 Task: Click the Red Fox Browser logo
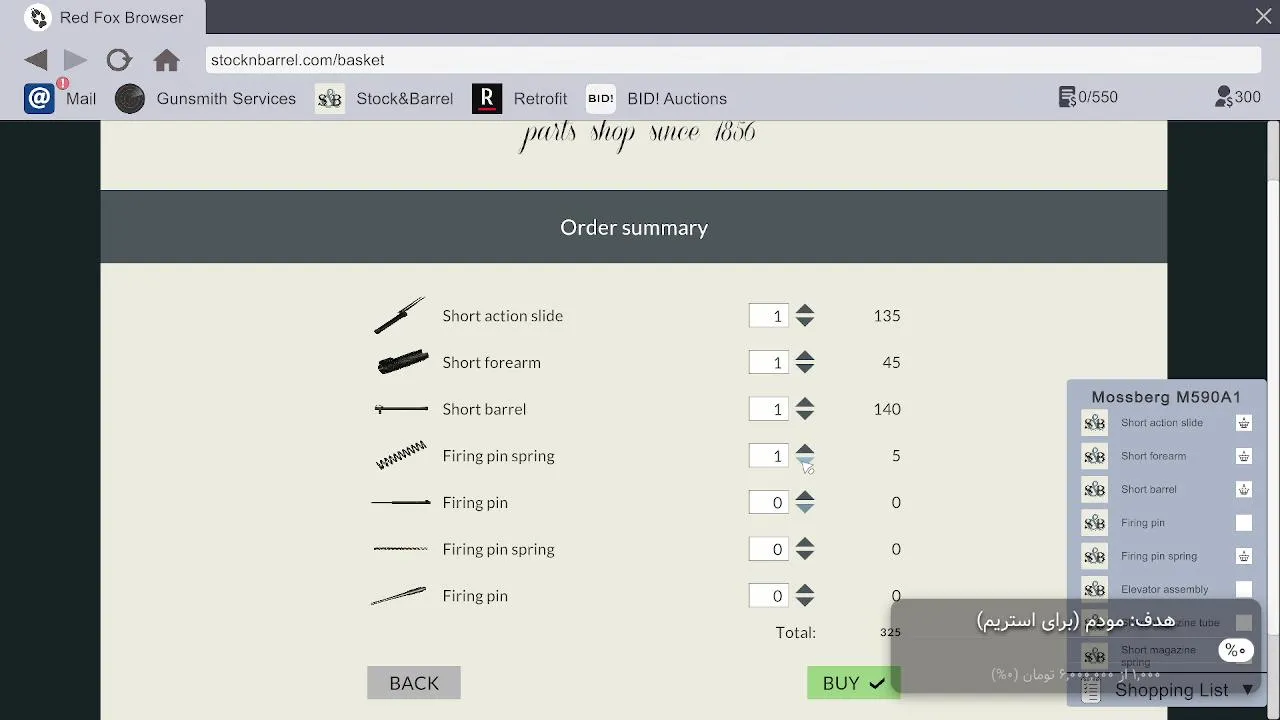(38, 17)
